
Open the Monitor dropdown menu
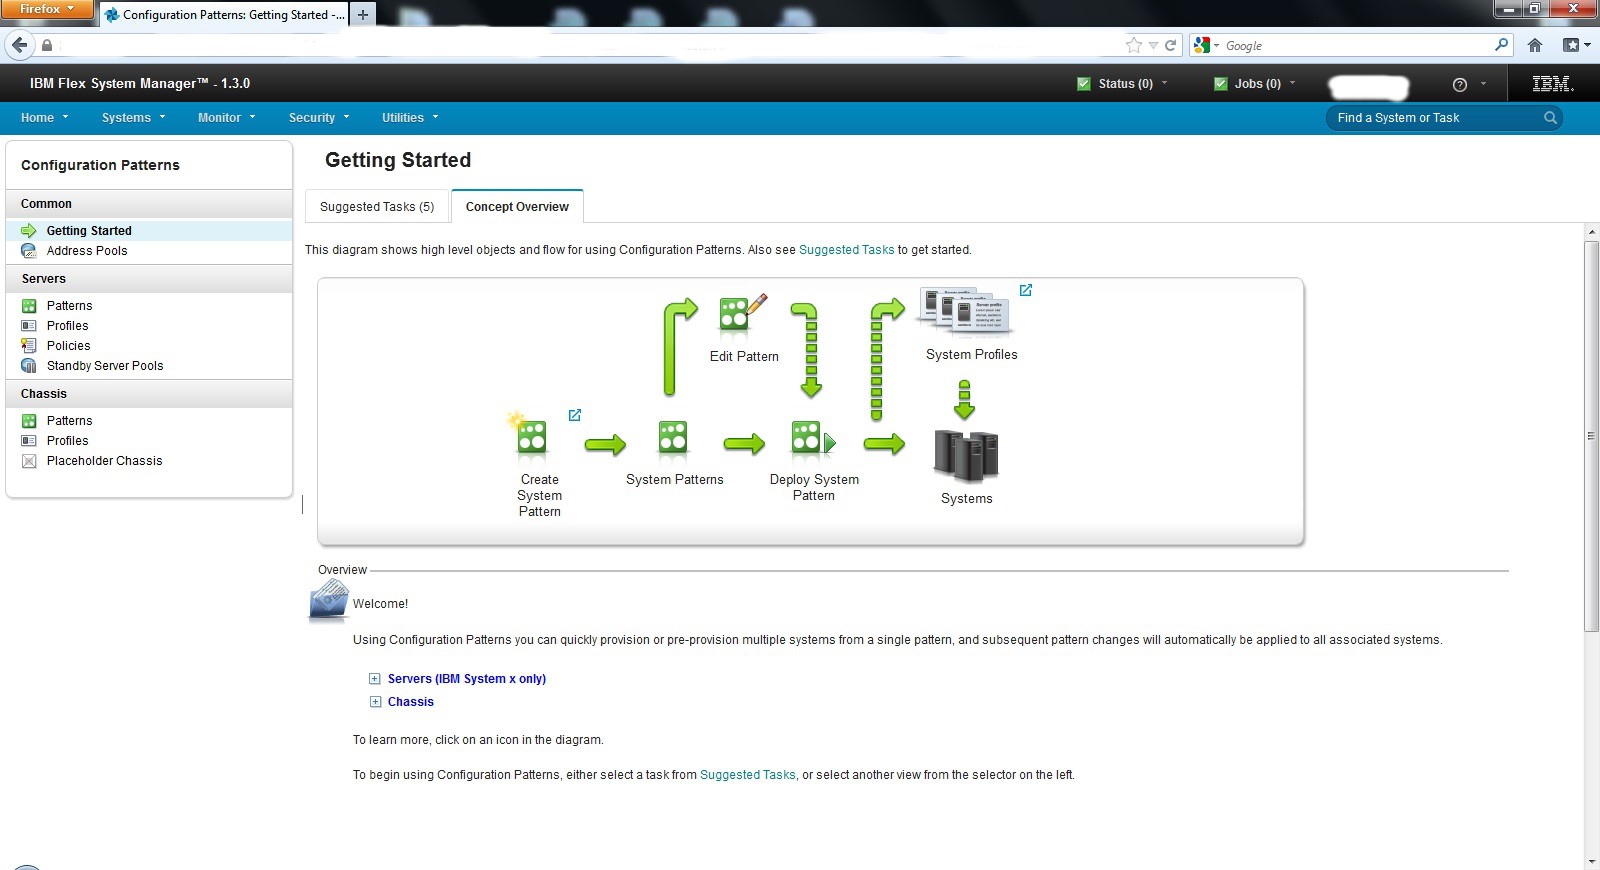click(227, 118)
